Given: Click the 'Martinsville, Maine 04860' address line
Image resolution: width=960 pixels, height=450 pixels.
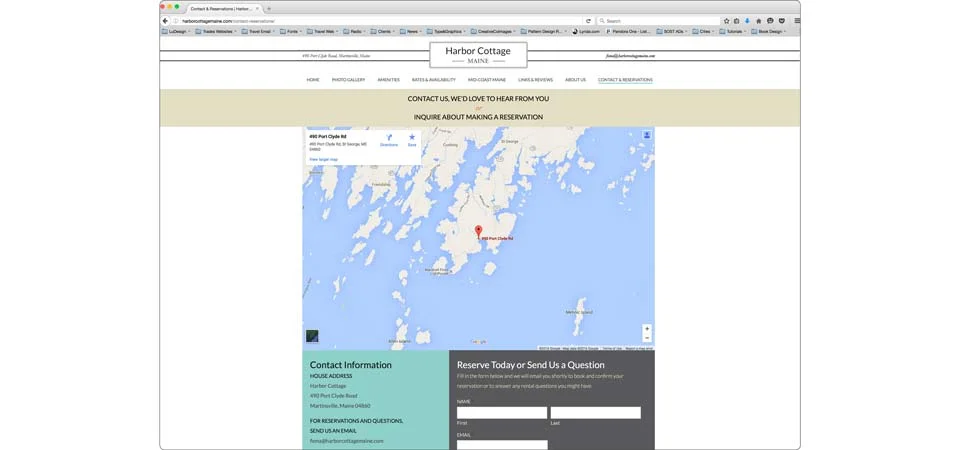Looking at the screenshot, I should click(x=340, y=406).
